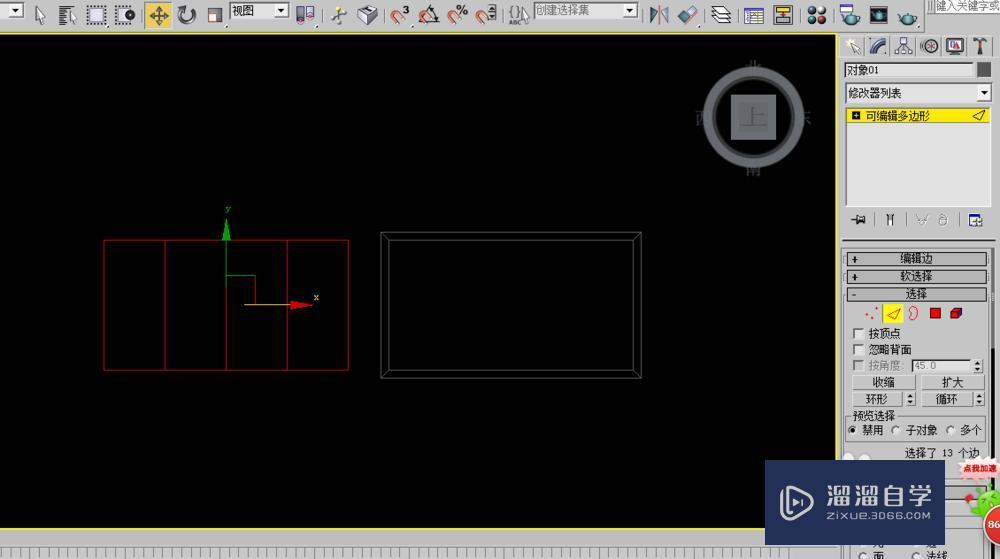Toggle the Percent Snap icon
1000x559 pixels.
[x=457, y=15]
